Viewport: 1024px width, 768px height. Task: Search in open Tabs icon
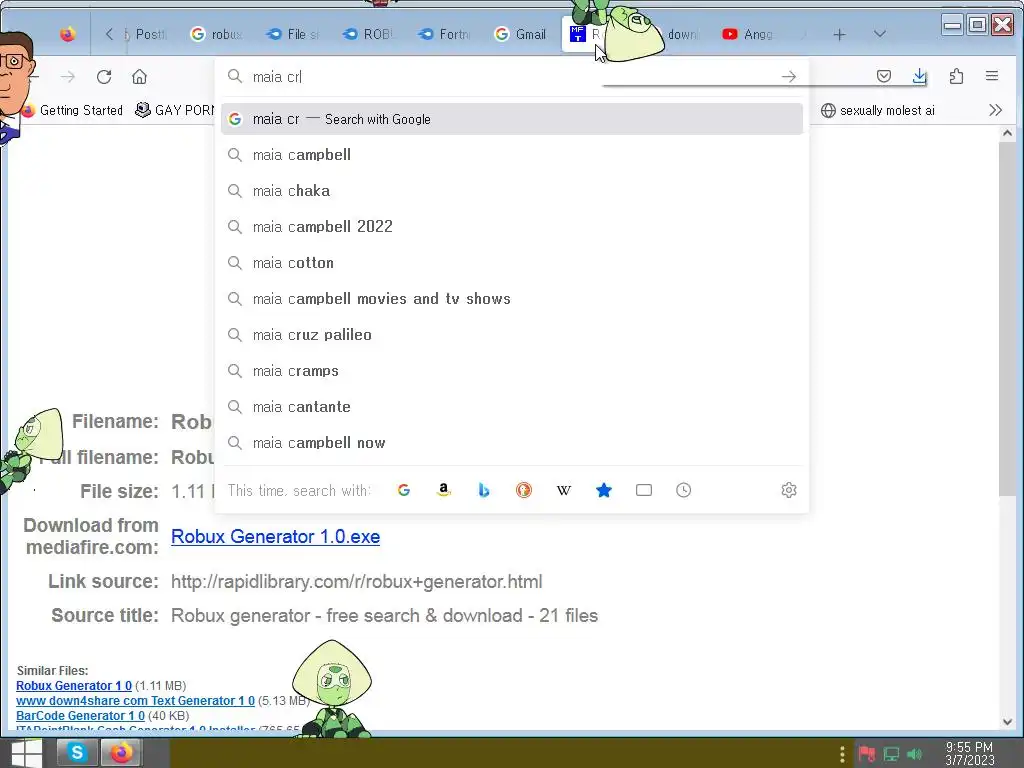[x=644, y=490]
